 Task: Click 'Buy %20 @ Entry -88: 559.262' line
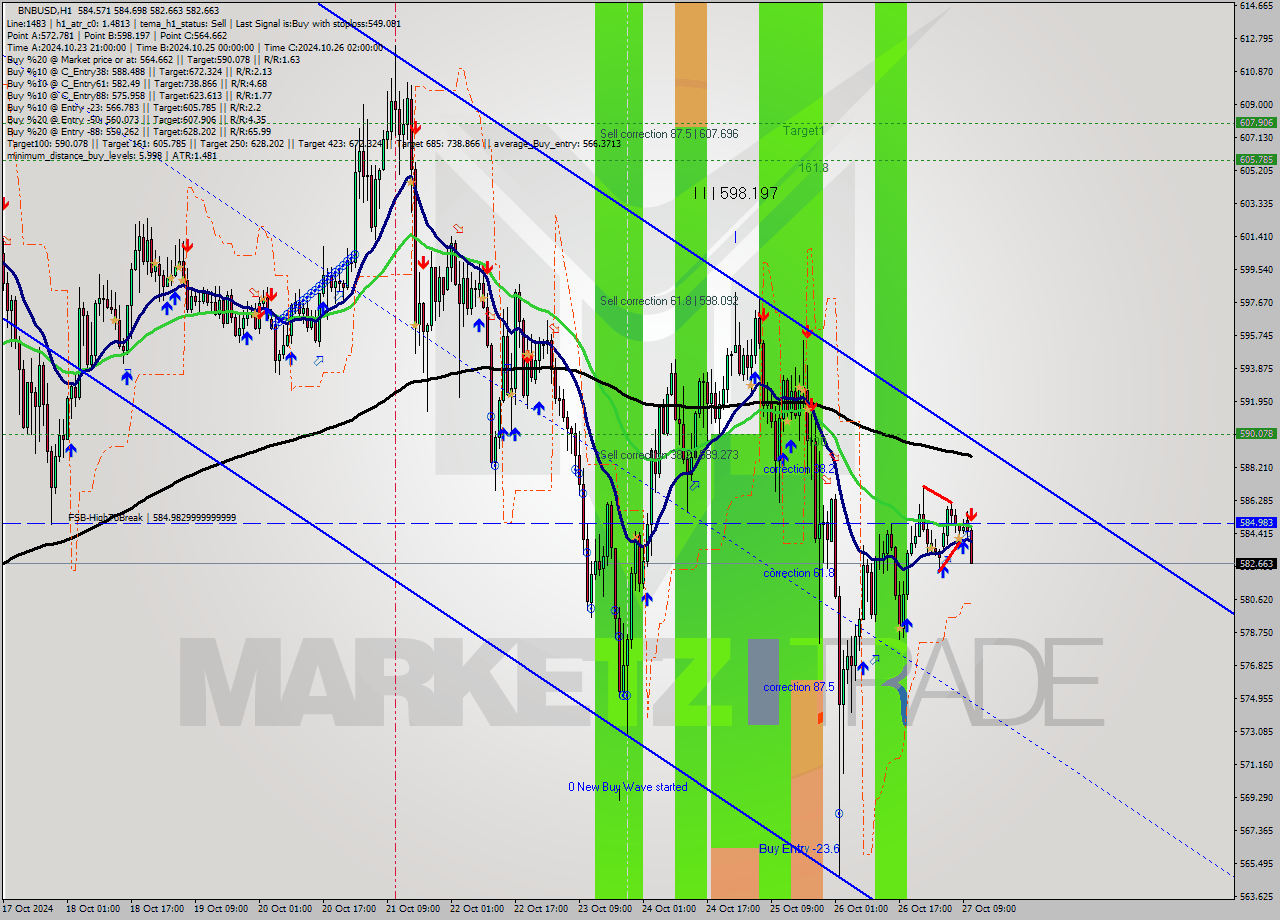(139, 131)
